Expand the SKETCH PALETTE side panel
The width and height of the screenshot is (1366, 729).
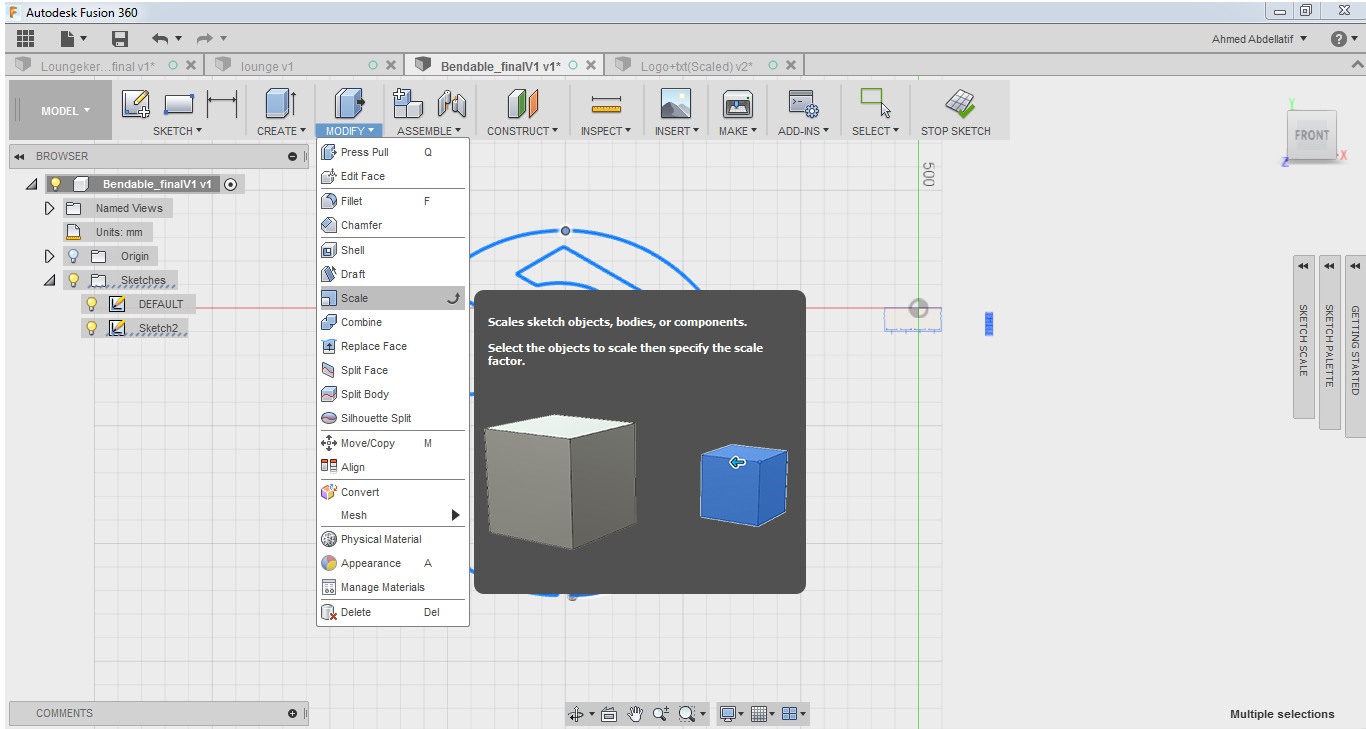point(1329,343)
